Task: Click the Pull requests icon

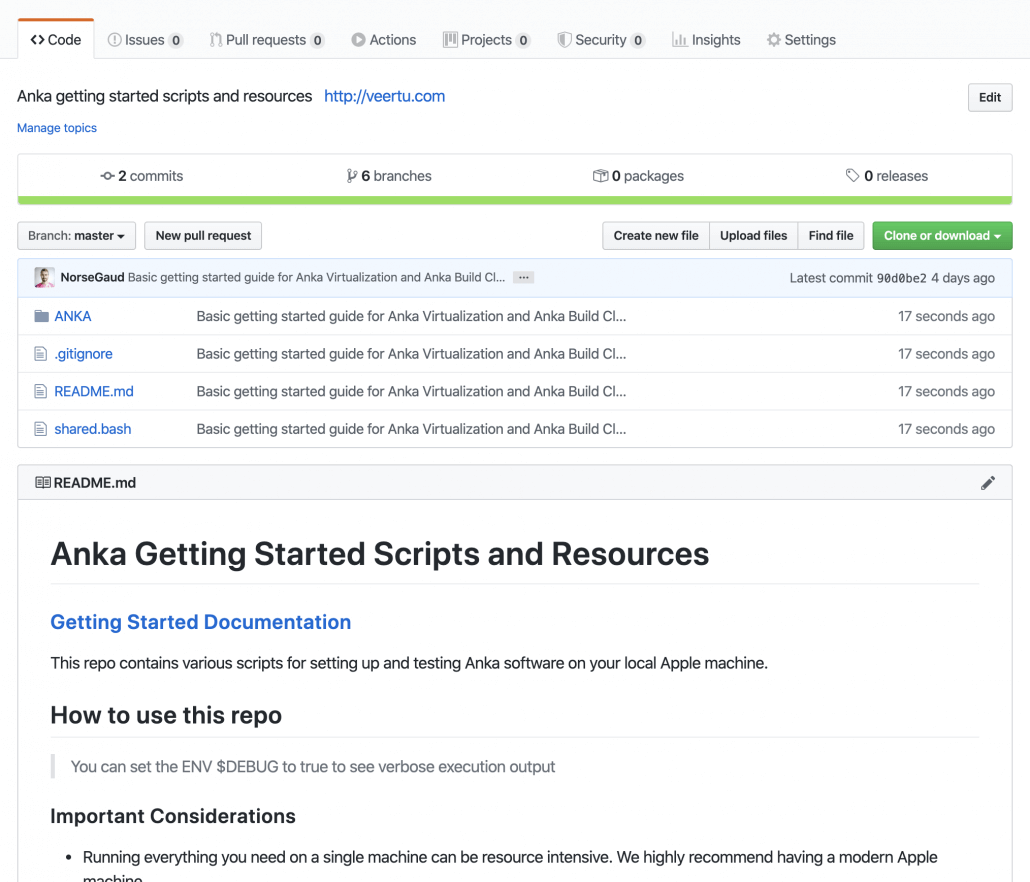Action: pos(216,39)
